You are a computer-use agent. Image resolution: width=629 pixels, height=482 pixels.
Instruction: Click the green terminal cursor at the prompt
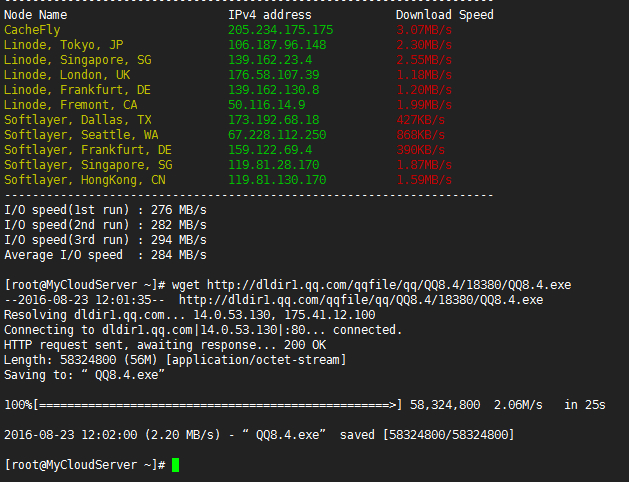click(x=175, y=465)
